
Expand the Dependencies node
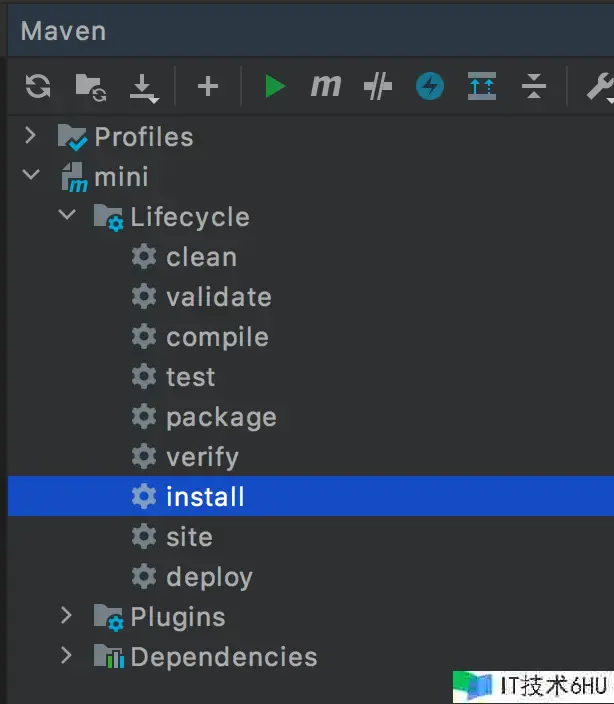click(x=67, y=656)
